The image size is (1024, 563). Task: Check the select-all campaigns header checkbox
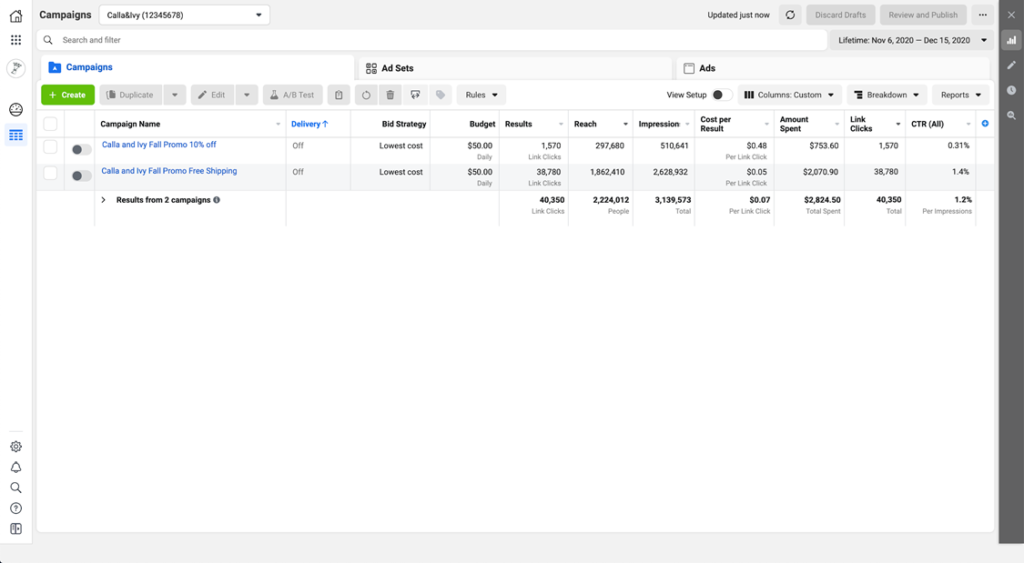(50, 123)
